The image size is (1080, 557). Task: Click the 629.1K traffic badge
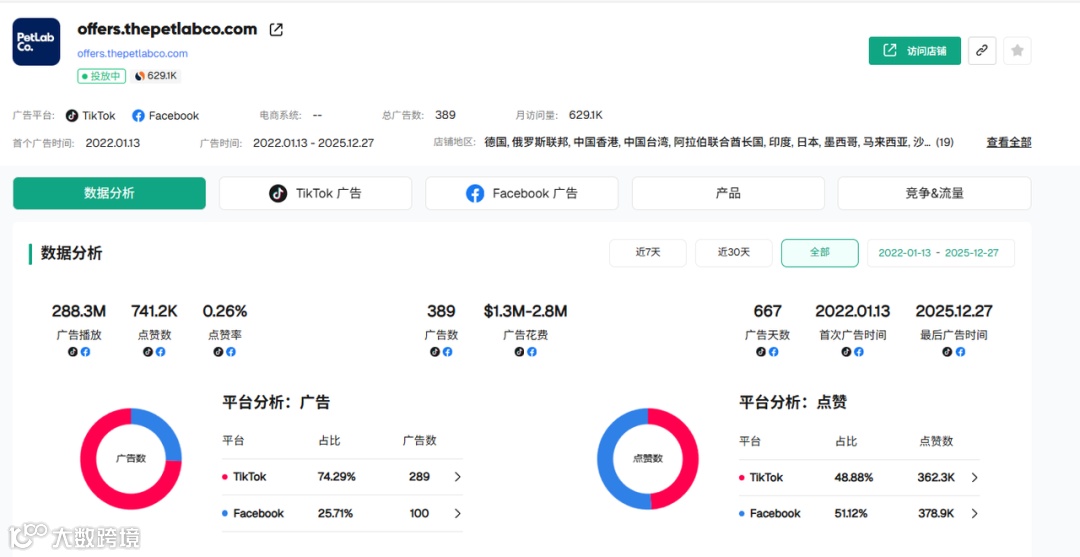[156, 76]
